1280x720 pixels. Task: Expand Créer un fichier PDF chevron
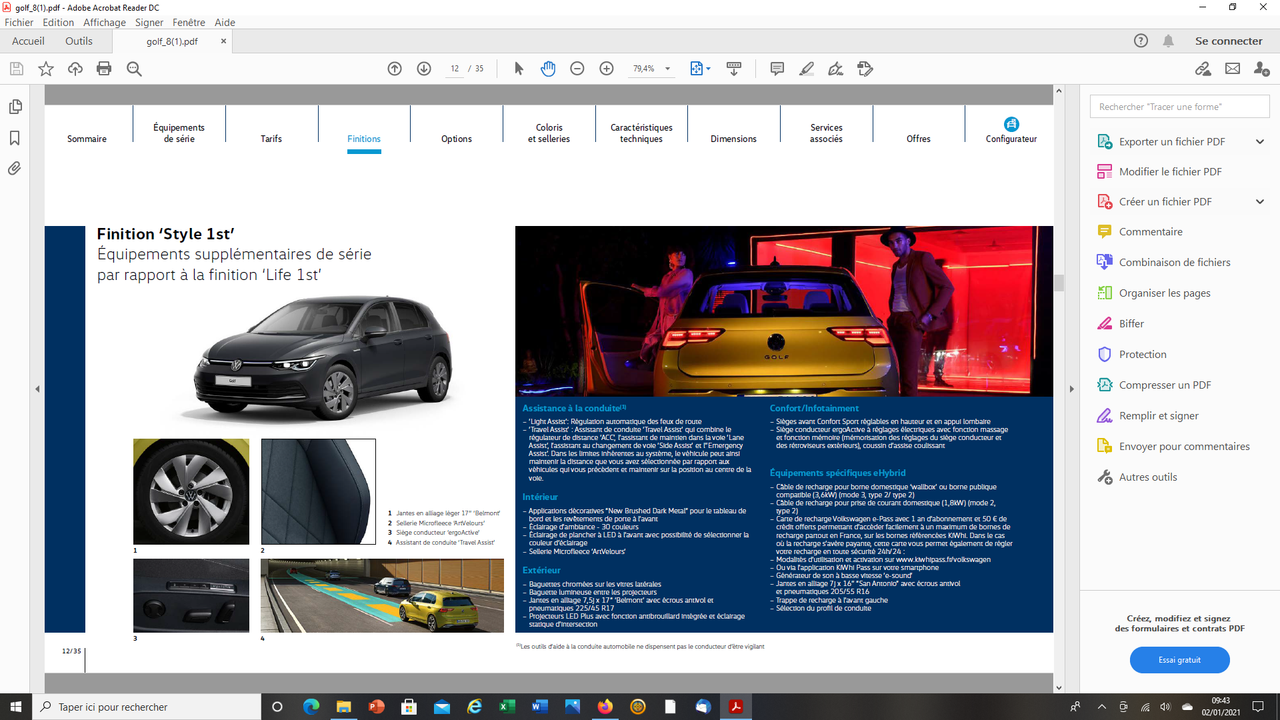click(x=1260, y=201)
